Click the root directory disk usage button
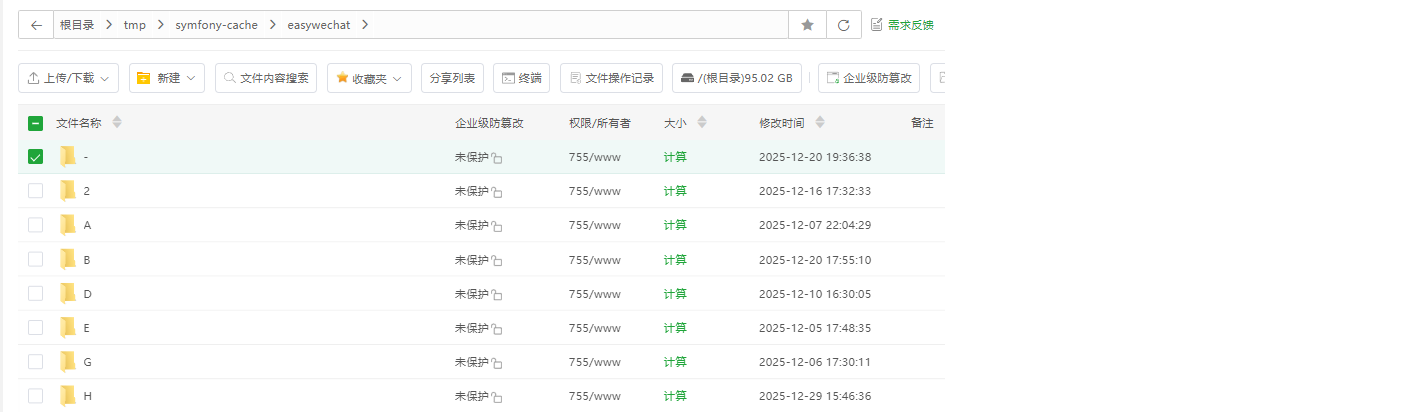This screenshot has height=412, width=1417. [738, 78]
